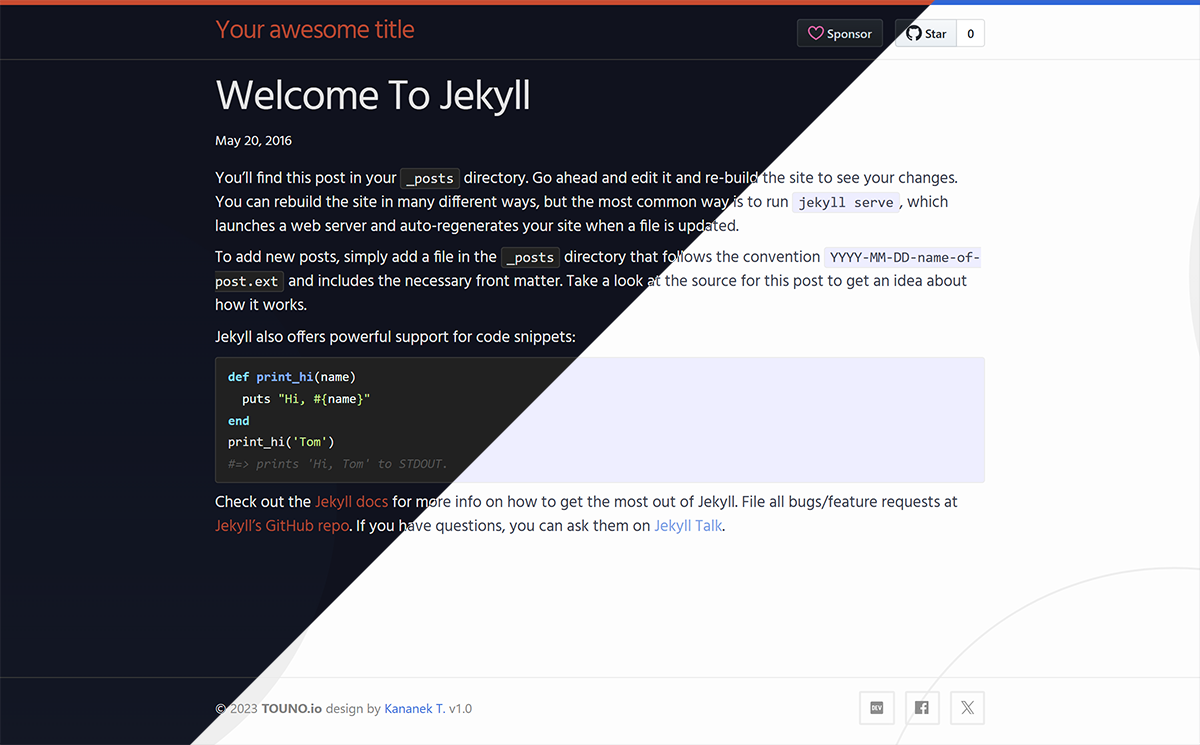The width and height of the screenshot is (1200, 745).
Task: Click the 'puts "Hi, #{name}"' code line
Action: pos(306,399)
